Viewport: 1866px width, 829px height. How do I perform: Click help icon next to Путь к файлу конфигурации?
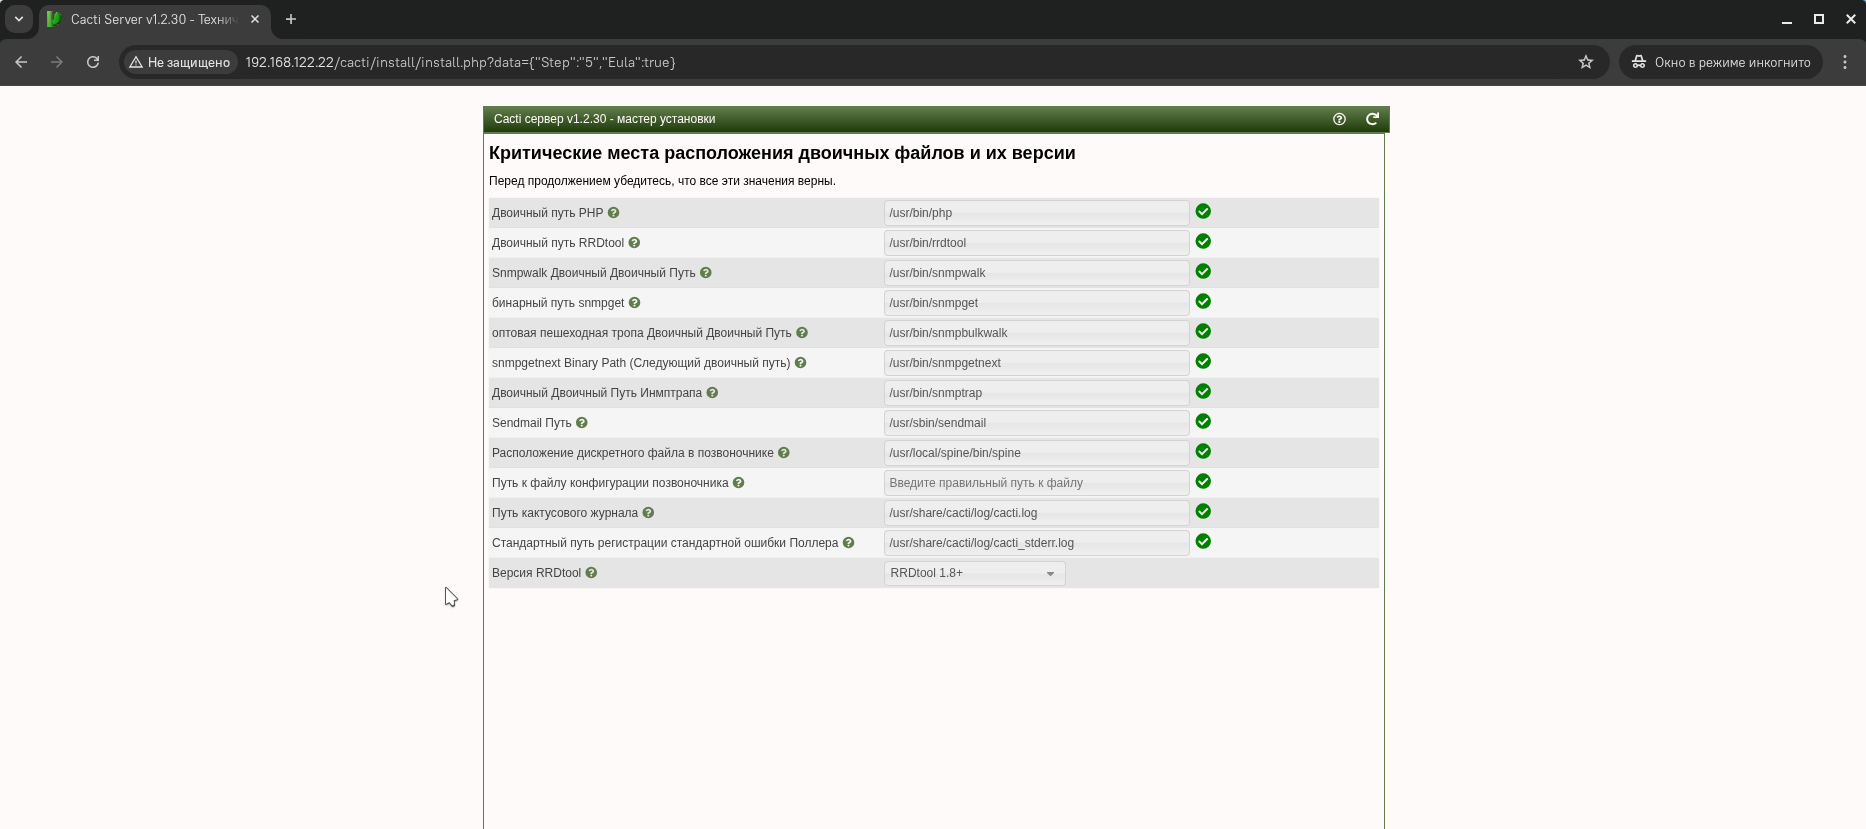(739, 483)
